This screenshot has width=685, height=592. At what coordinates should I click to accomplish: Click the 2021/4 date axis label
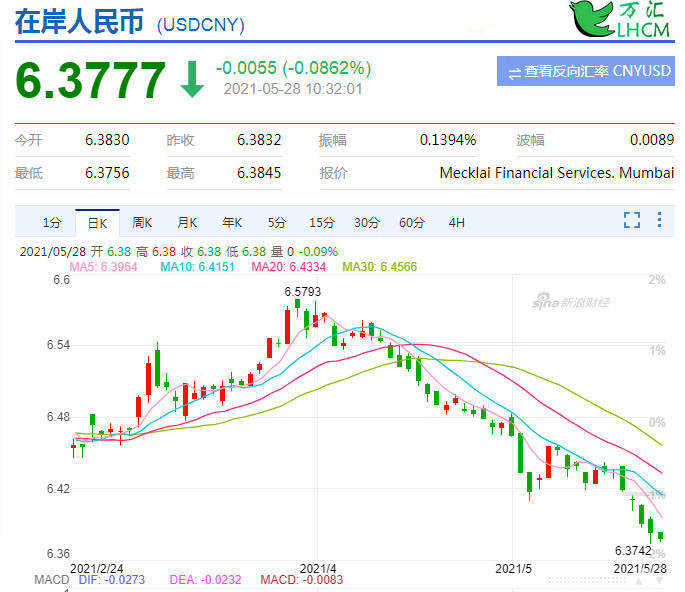point(318,568)
